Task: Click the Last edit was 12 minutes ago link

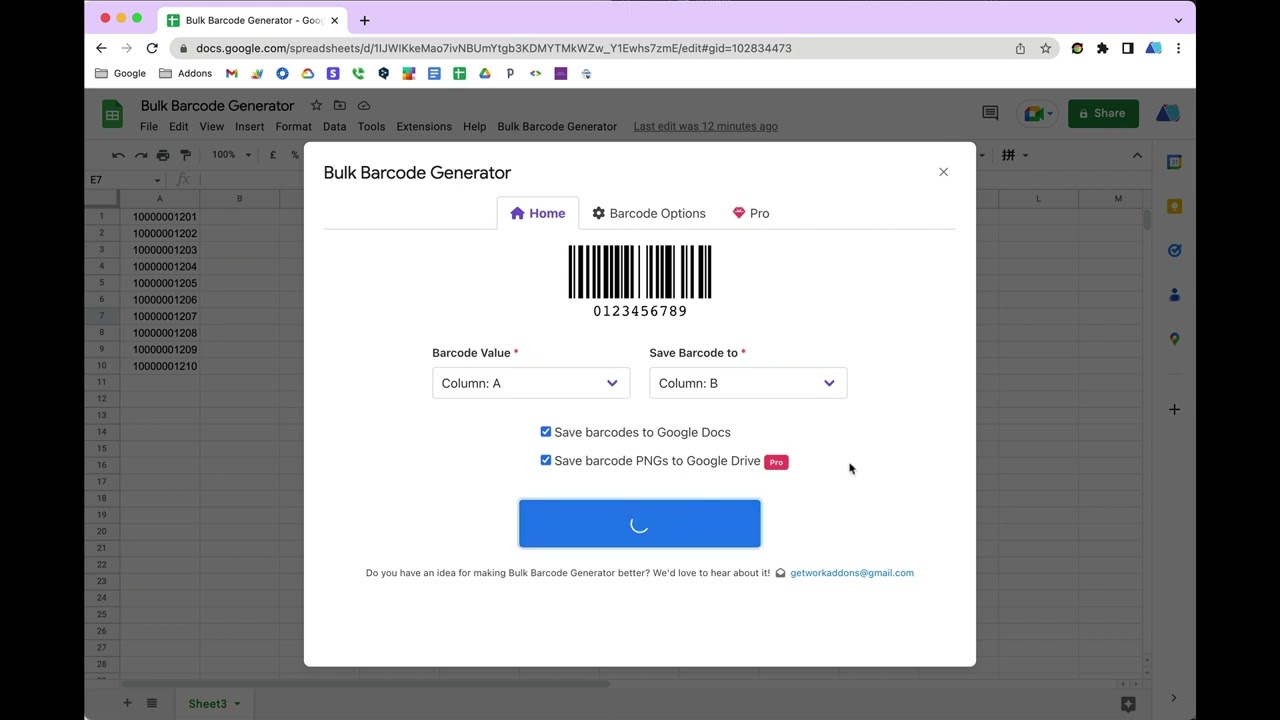Action: pyautogui.click(x=705, y=127)
